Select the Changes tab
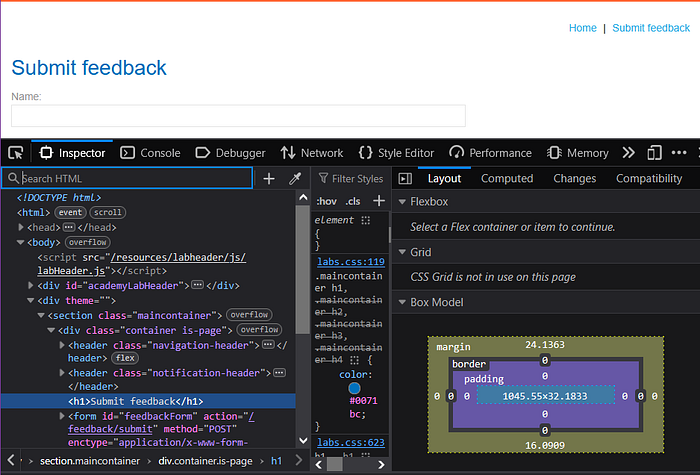This screenshot has height=475, width=700. [x=575, y=179]
